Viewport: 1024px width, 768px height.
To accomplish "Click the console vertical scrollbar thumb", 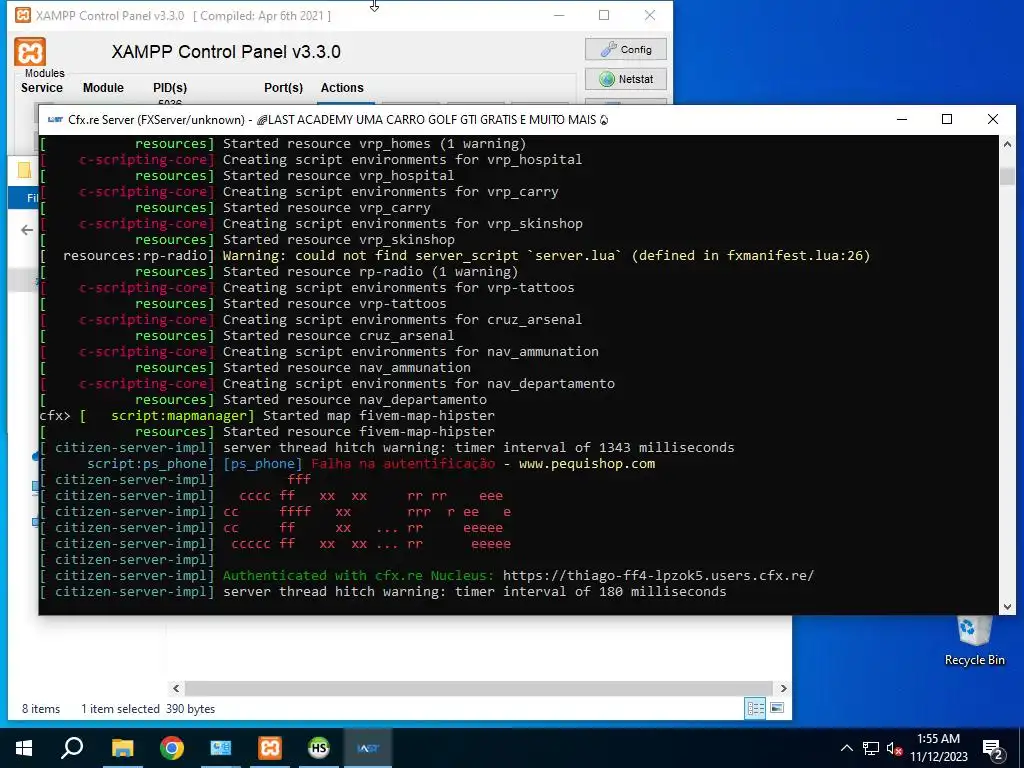I will tap(1007, 176).
